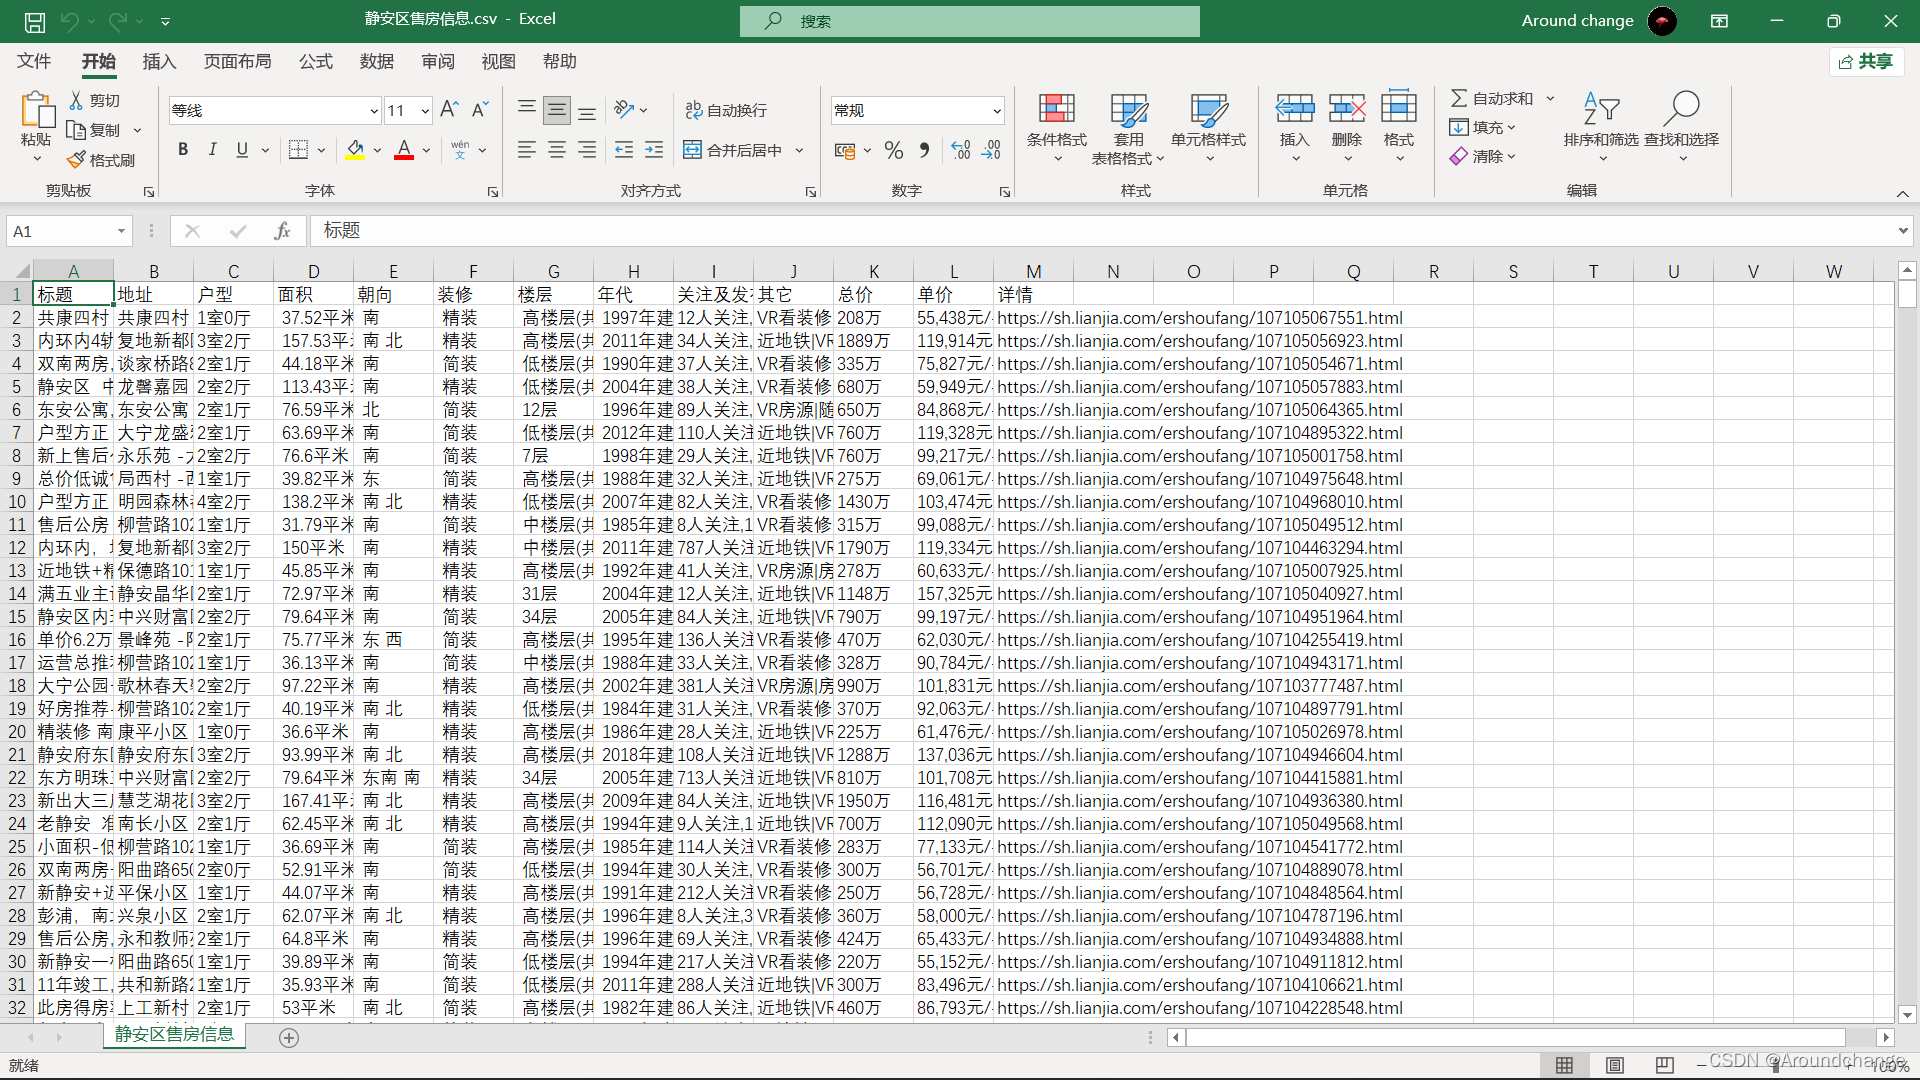This screenshot has height=1080, width=1920.
Task: Click the red font color swatch
Action: pos(404,150)
